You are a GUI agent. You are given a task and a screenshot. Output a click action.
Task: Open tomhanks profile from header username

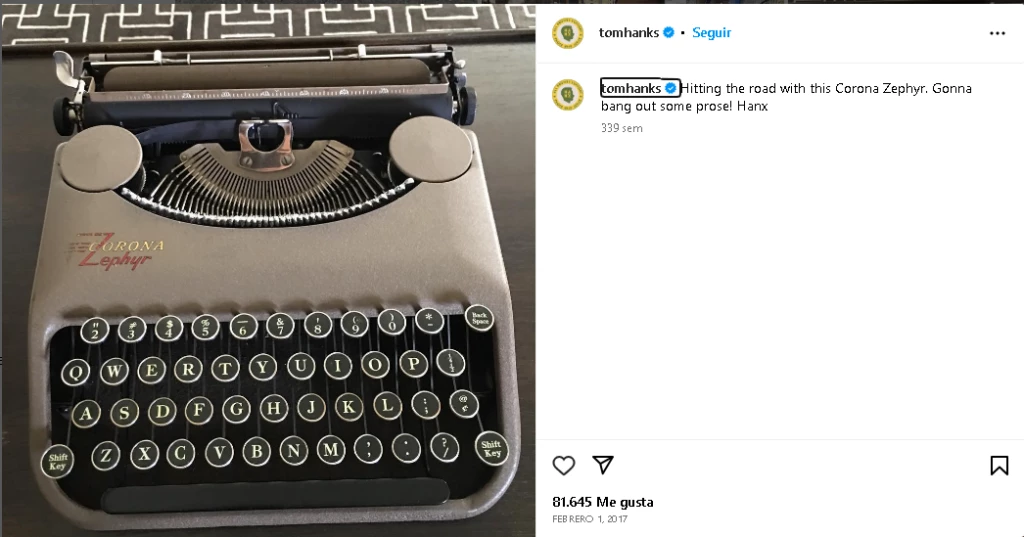(629, 33)
